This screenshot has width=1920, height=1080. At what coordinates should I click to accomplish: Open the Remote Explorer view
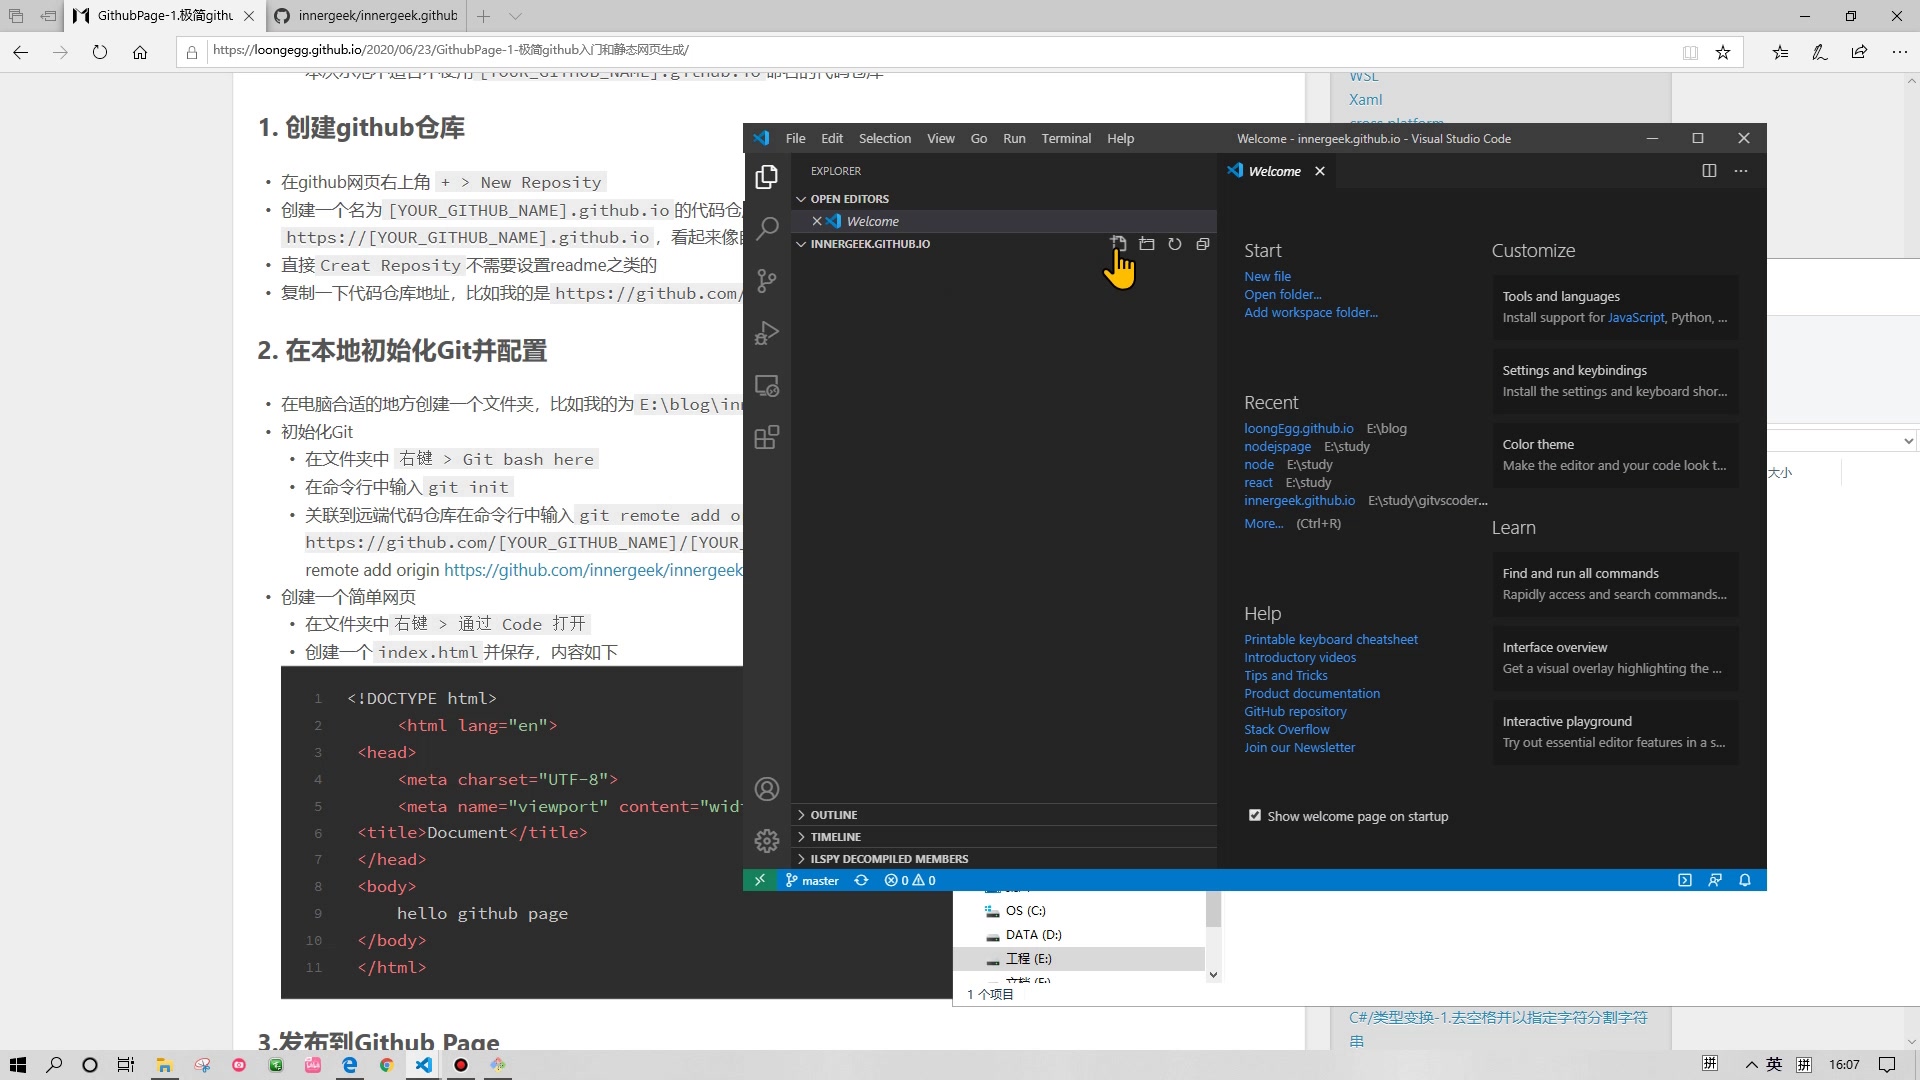pos(767,385)
